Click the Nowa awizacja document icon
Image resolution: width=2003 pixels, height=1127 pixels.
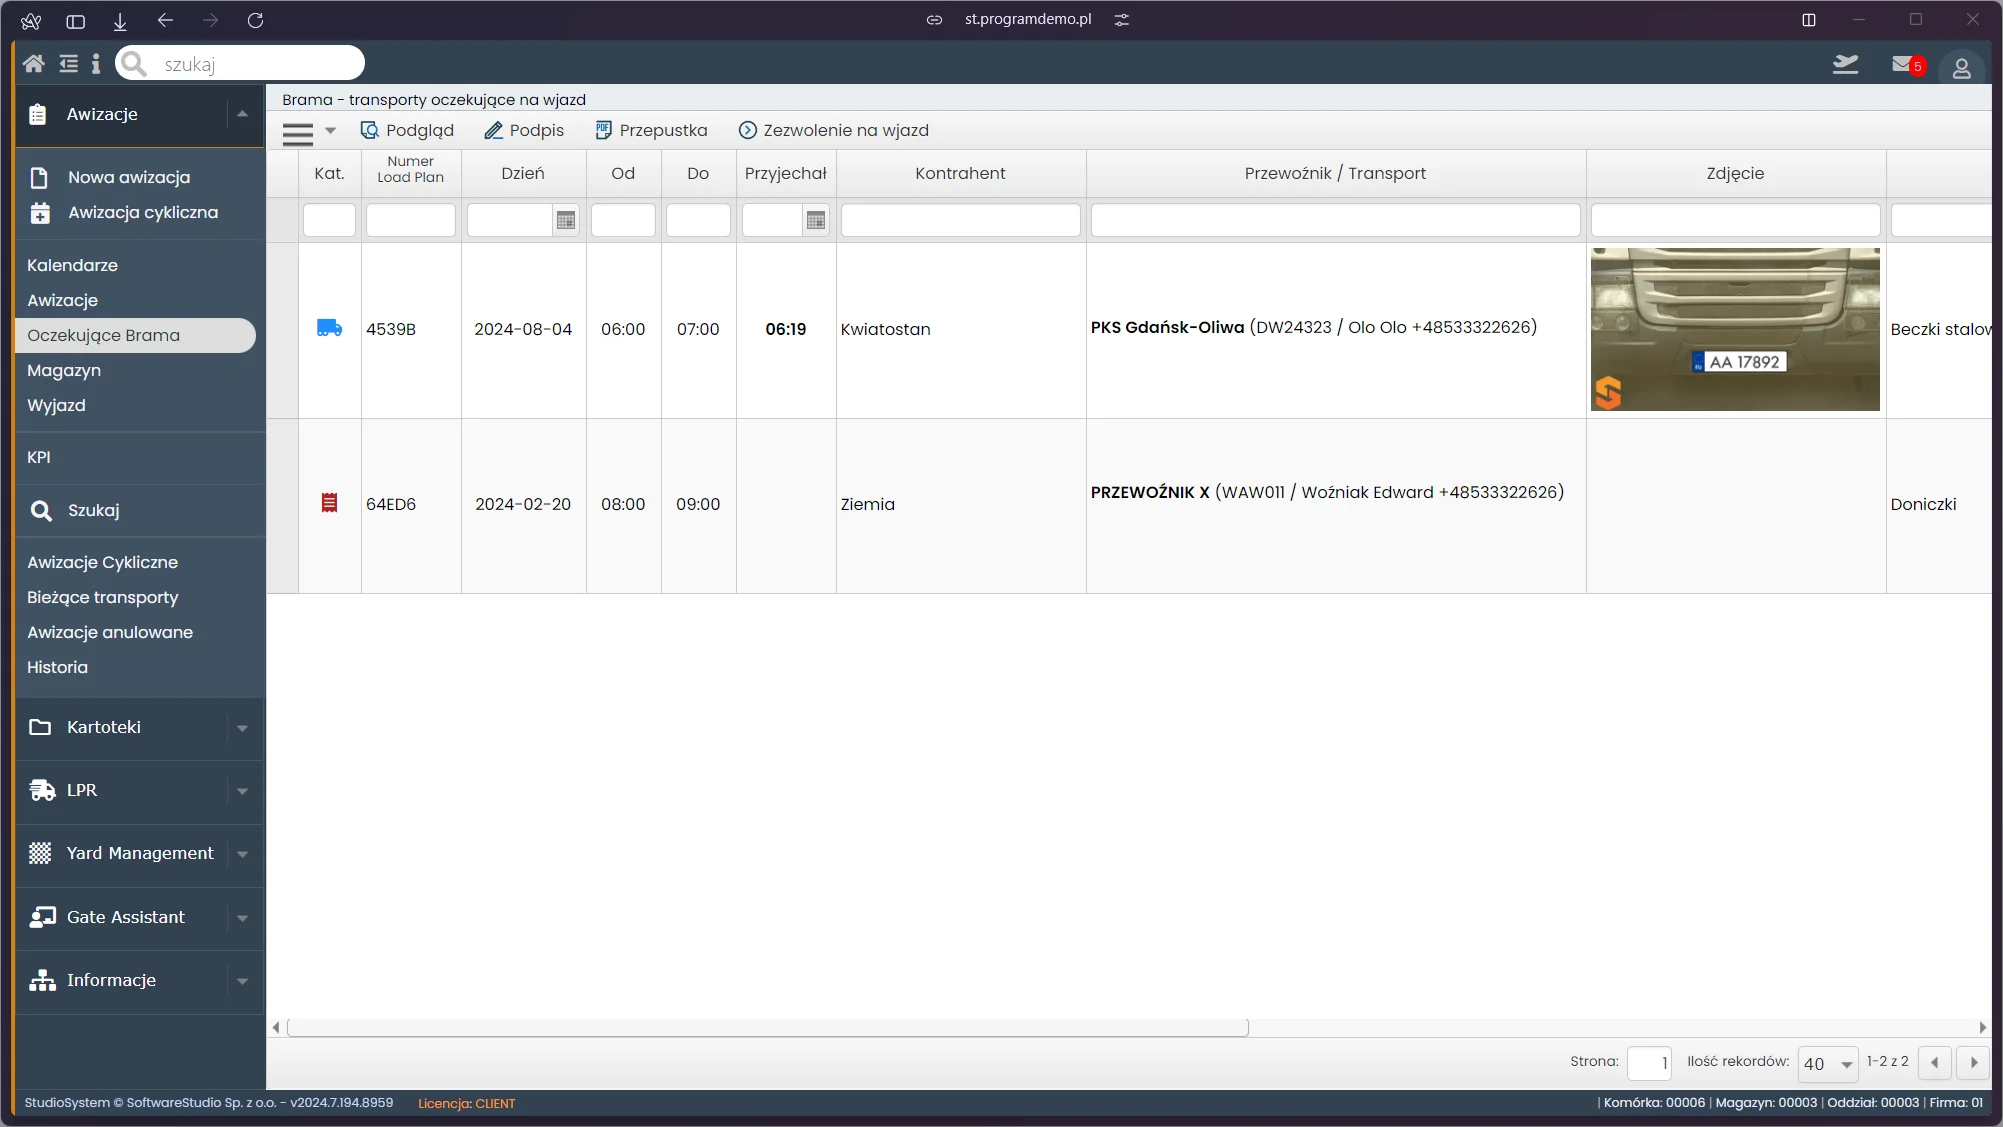coord(39,178)
